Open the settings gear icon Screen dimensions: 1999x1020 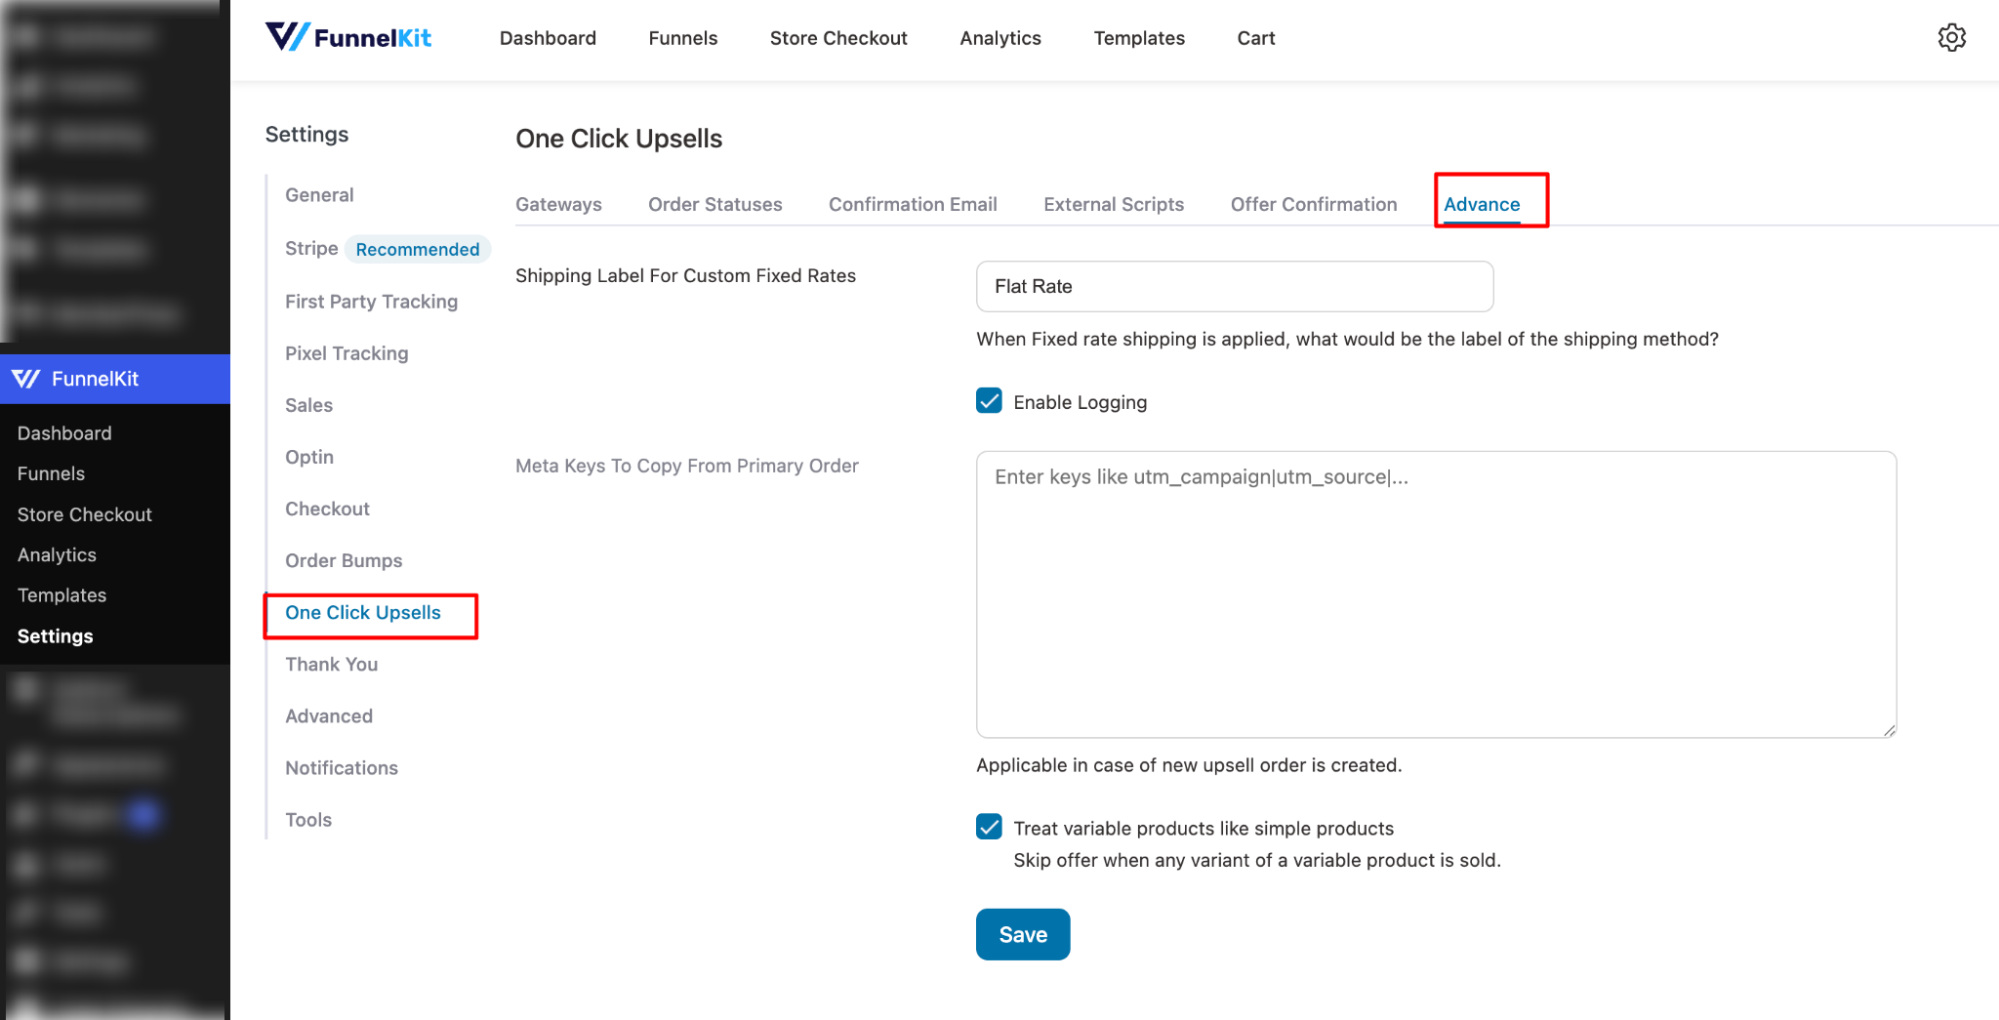(x=1952, y=37)
